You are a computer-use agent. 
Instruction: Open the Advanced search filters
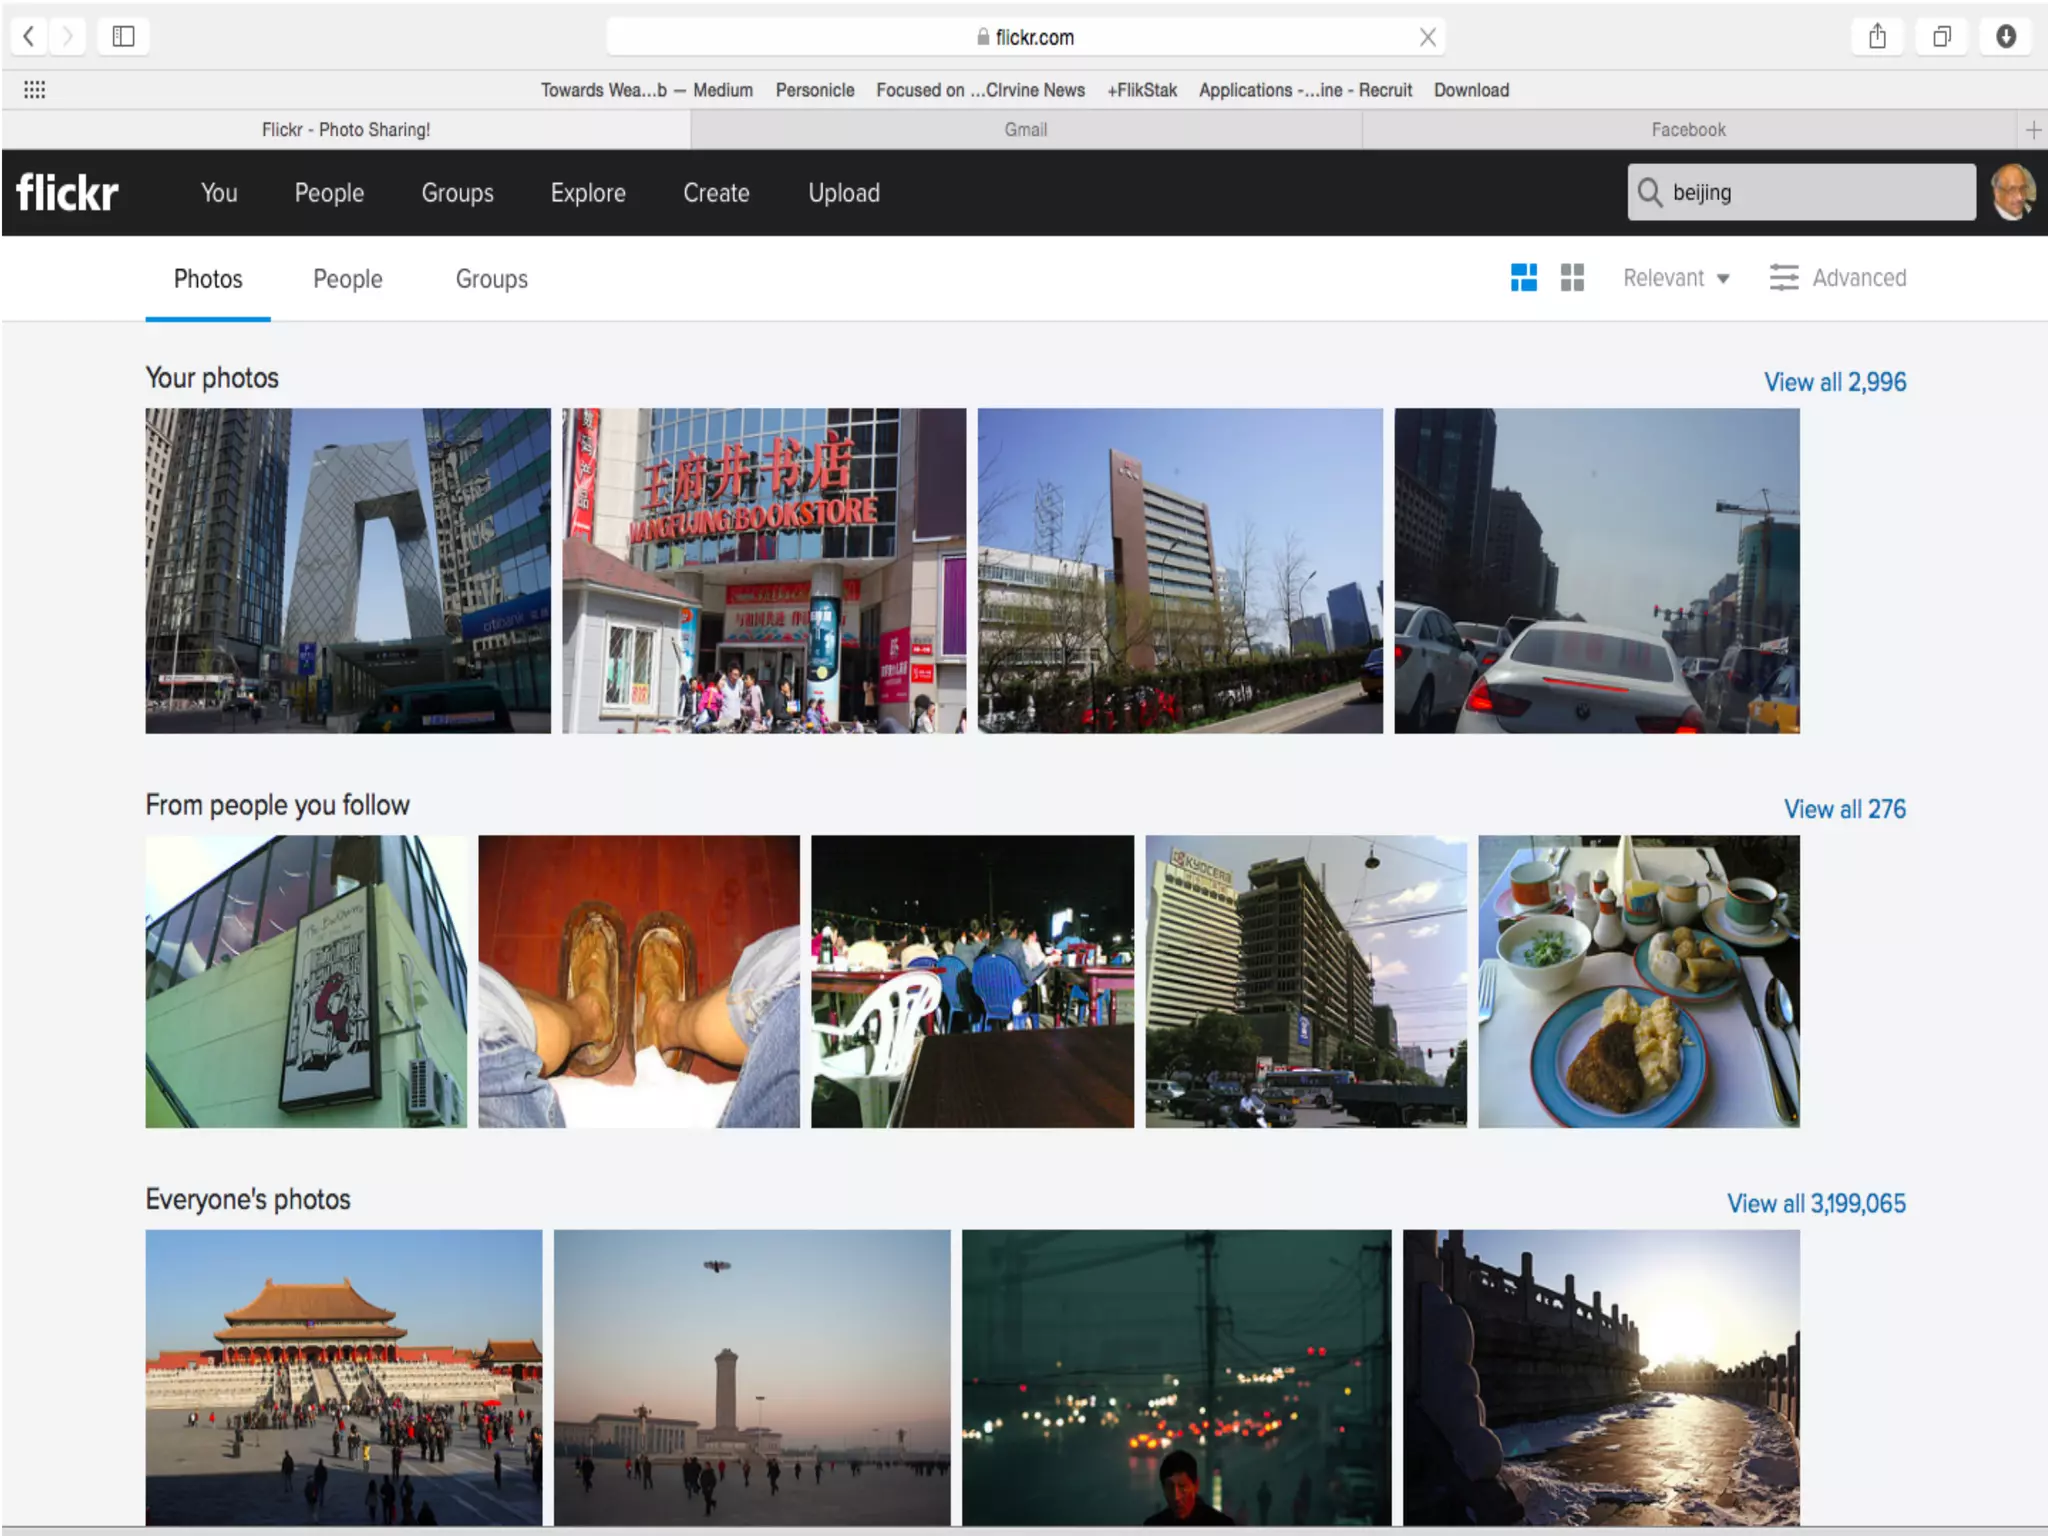(1838, 278)
